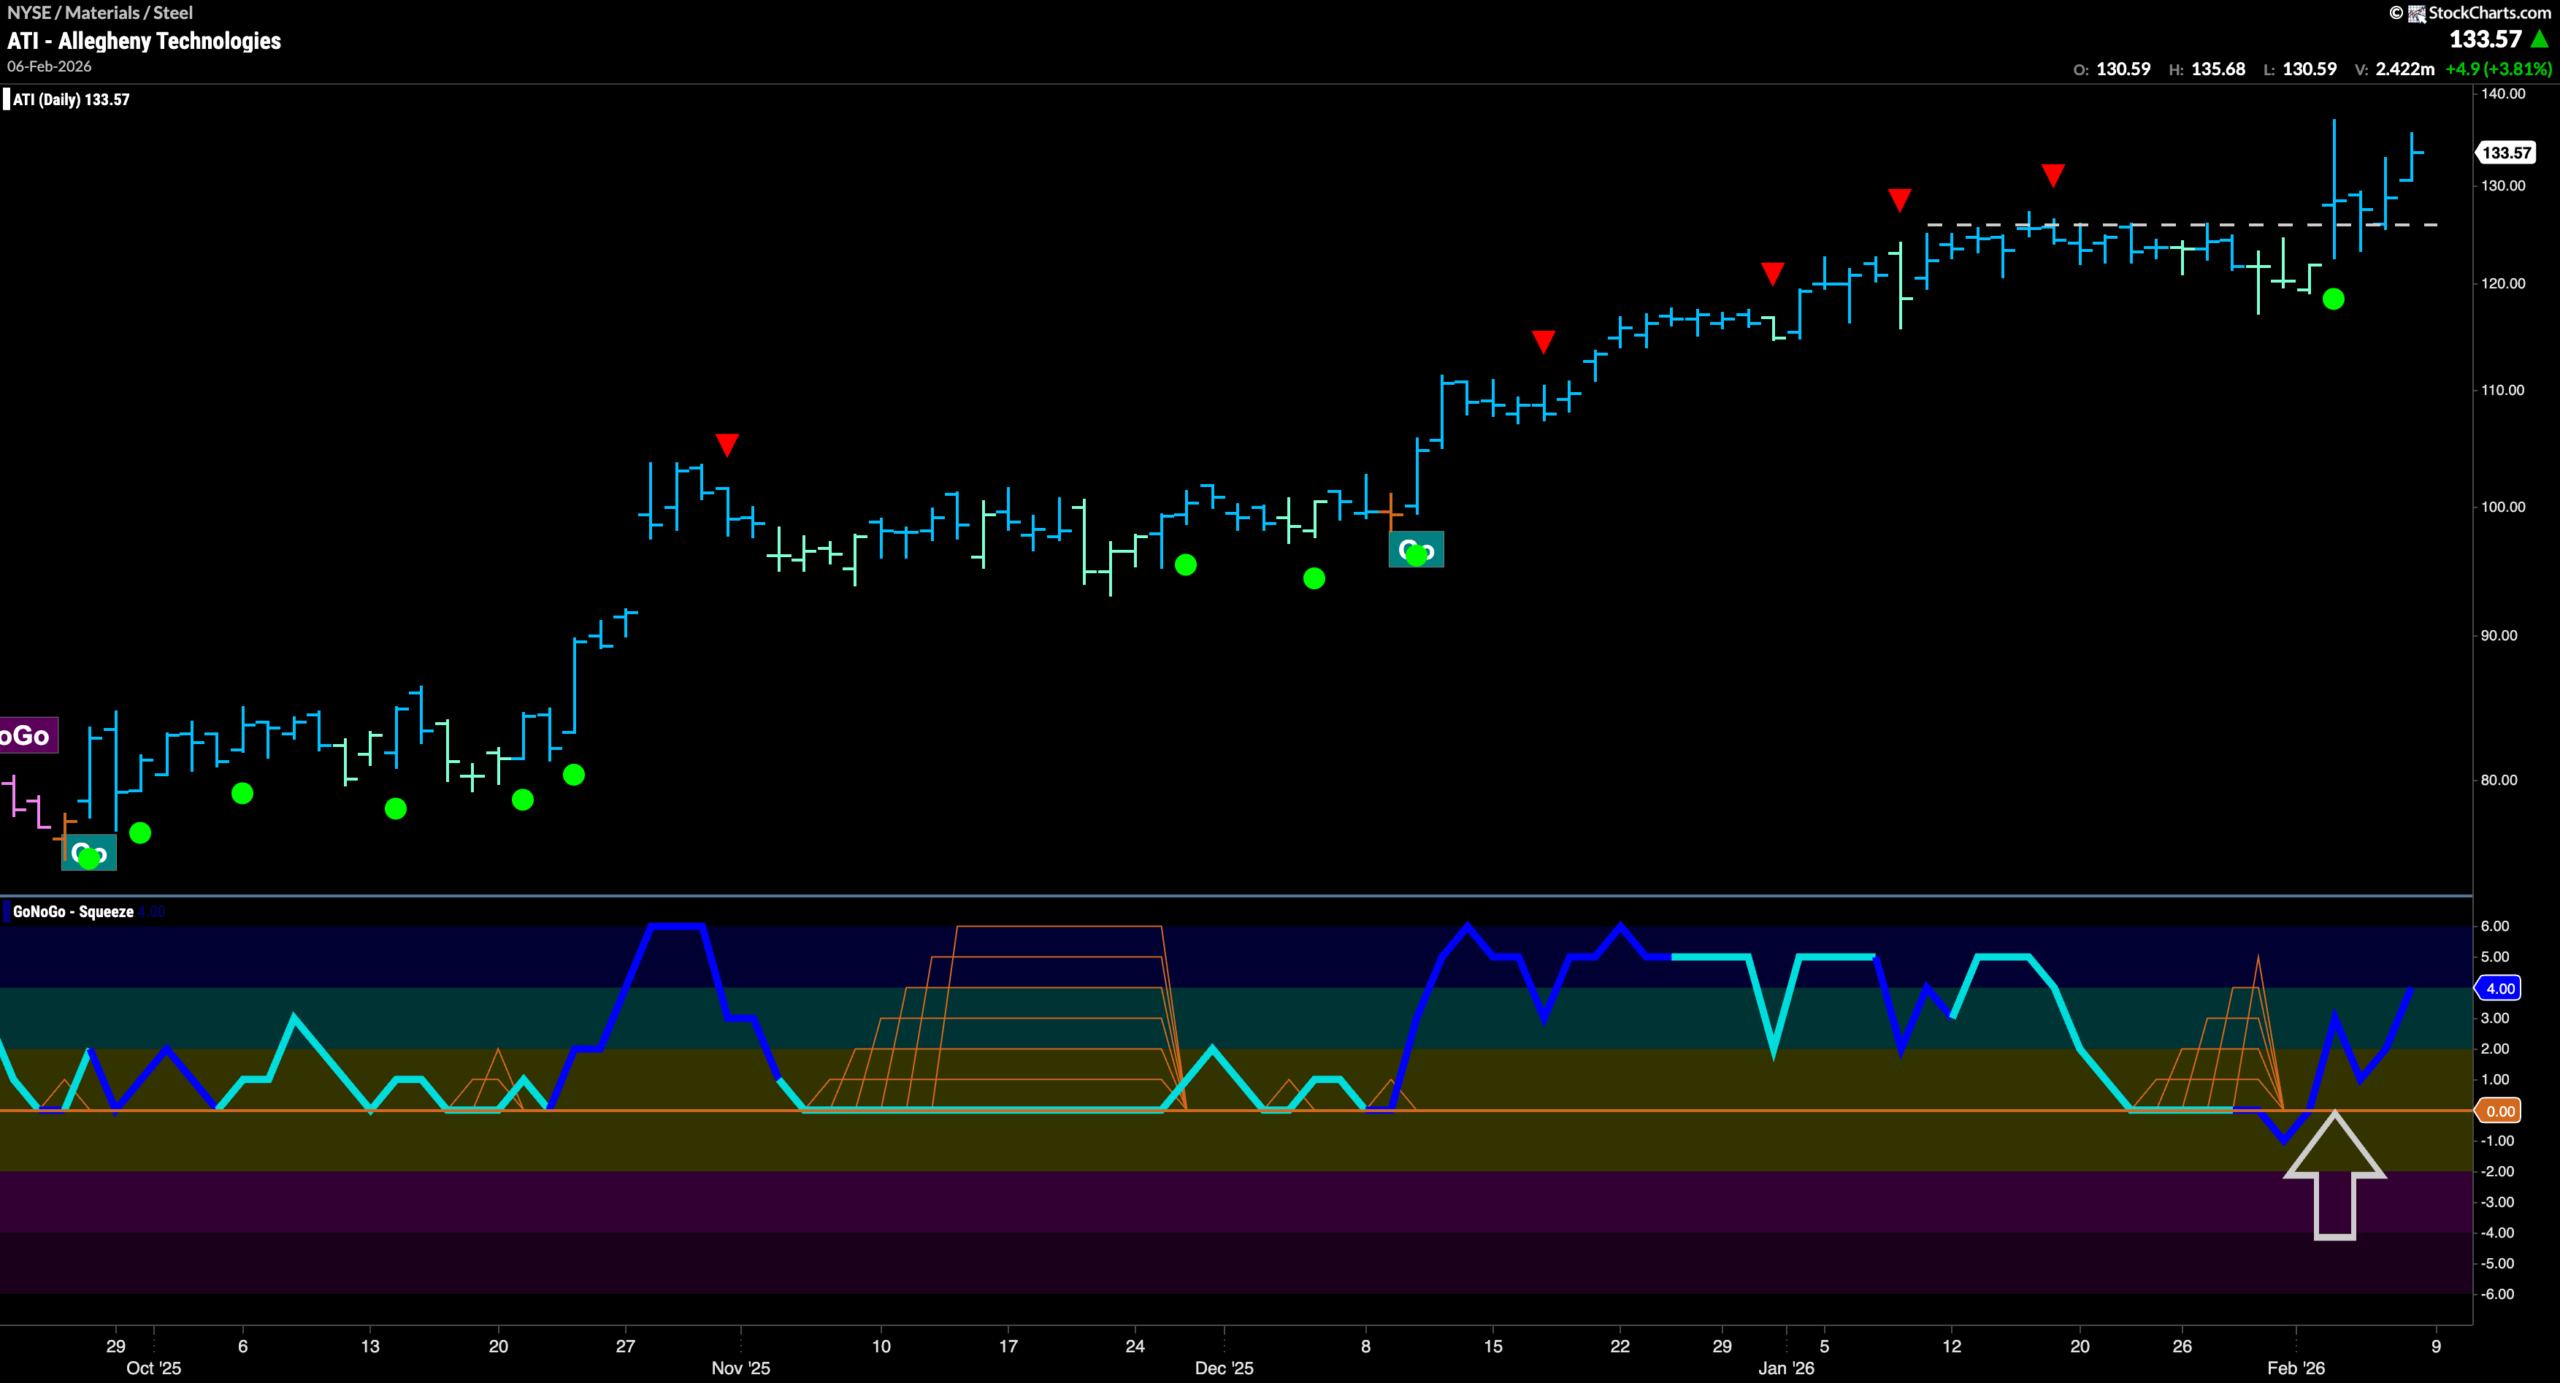Click the 06-Feb-2026 date label
This screenshot has width=2560, height=1383.
tap(49, 66)
